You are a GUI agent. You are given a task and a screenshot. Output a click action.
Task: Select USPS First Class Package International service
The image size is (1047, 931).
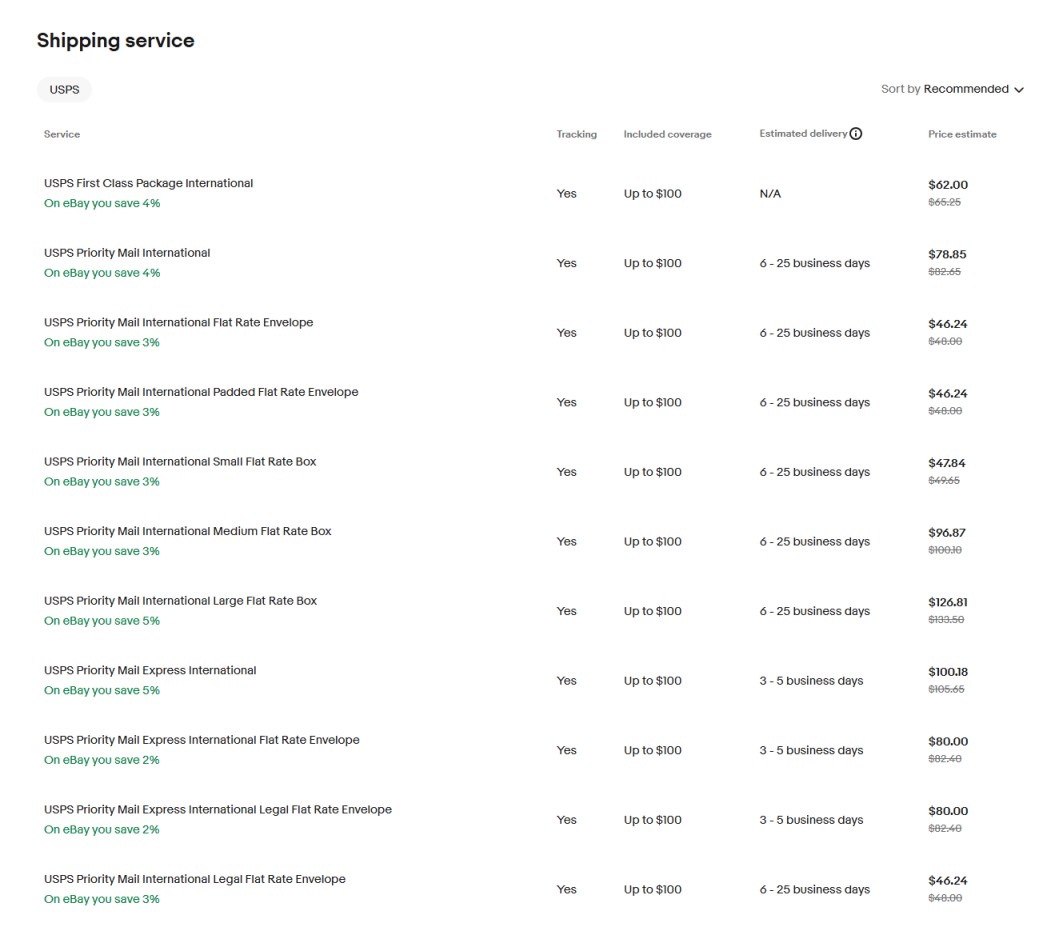pos(147,183)
